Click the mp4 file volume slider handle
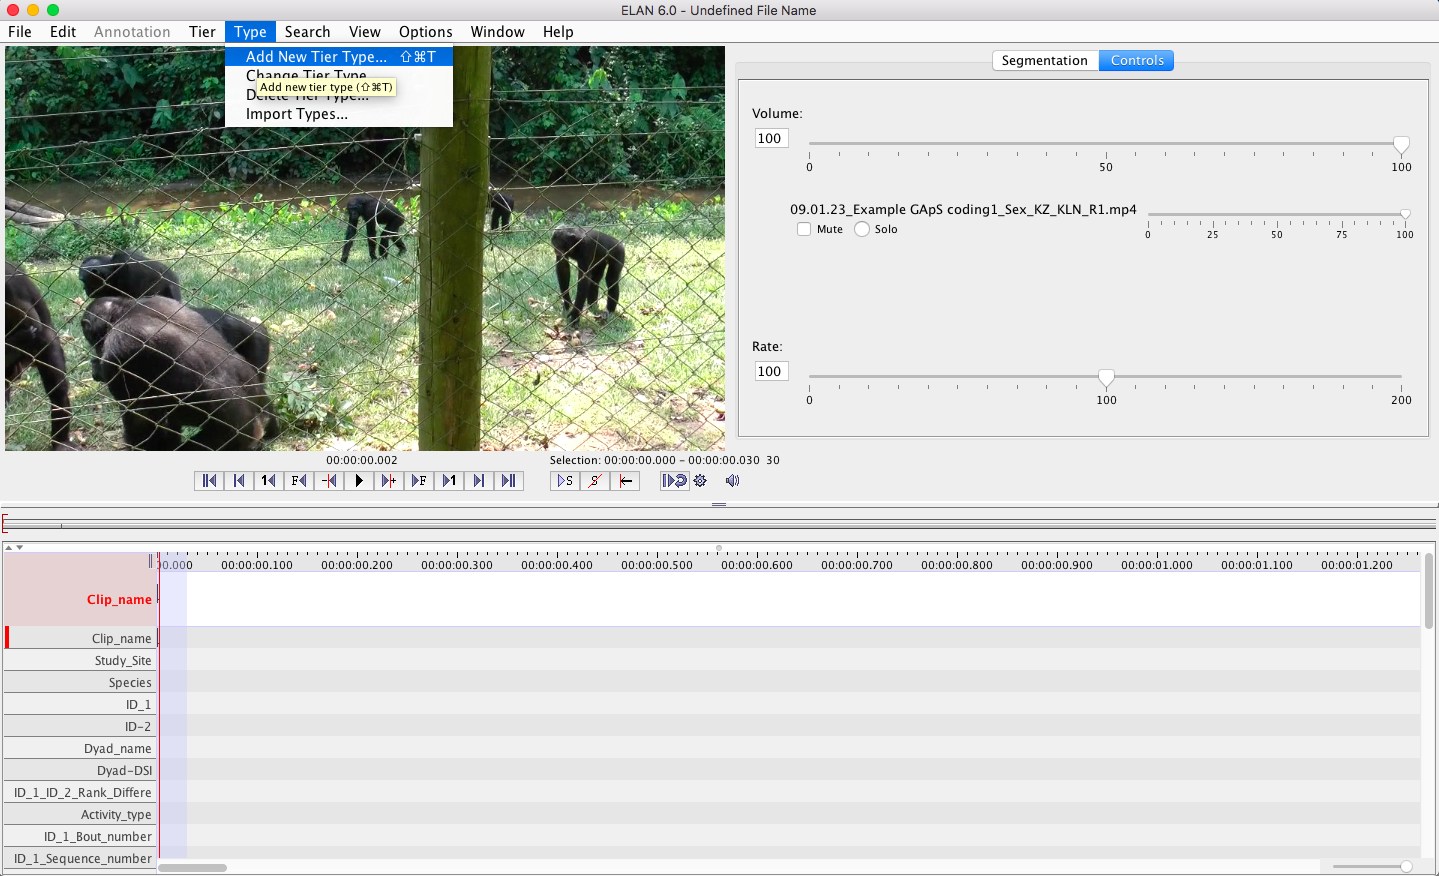This screenshot has width=1439, height=876. [x=1405, y=215]
